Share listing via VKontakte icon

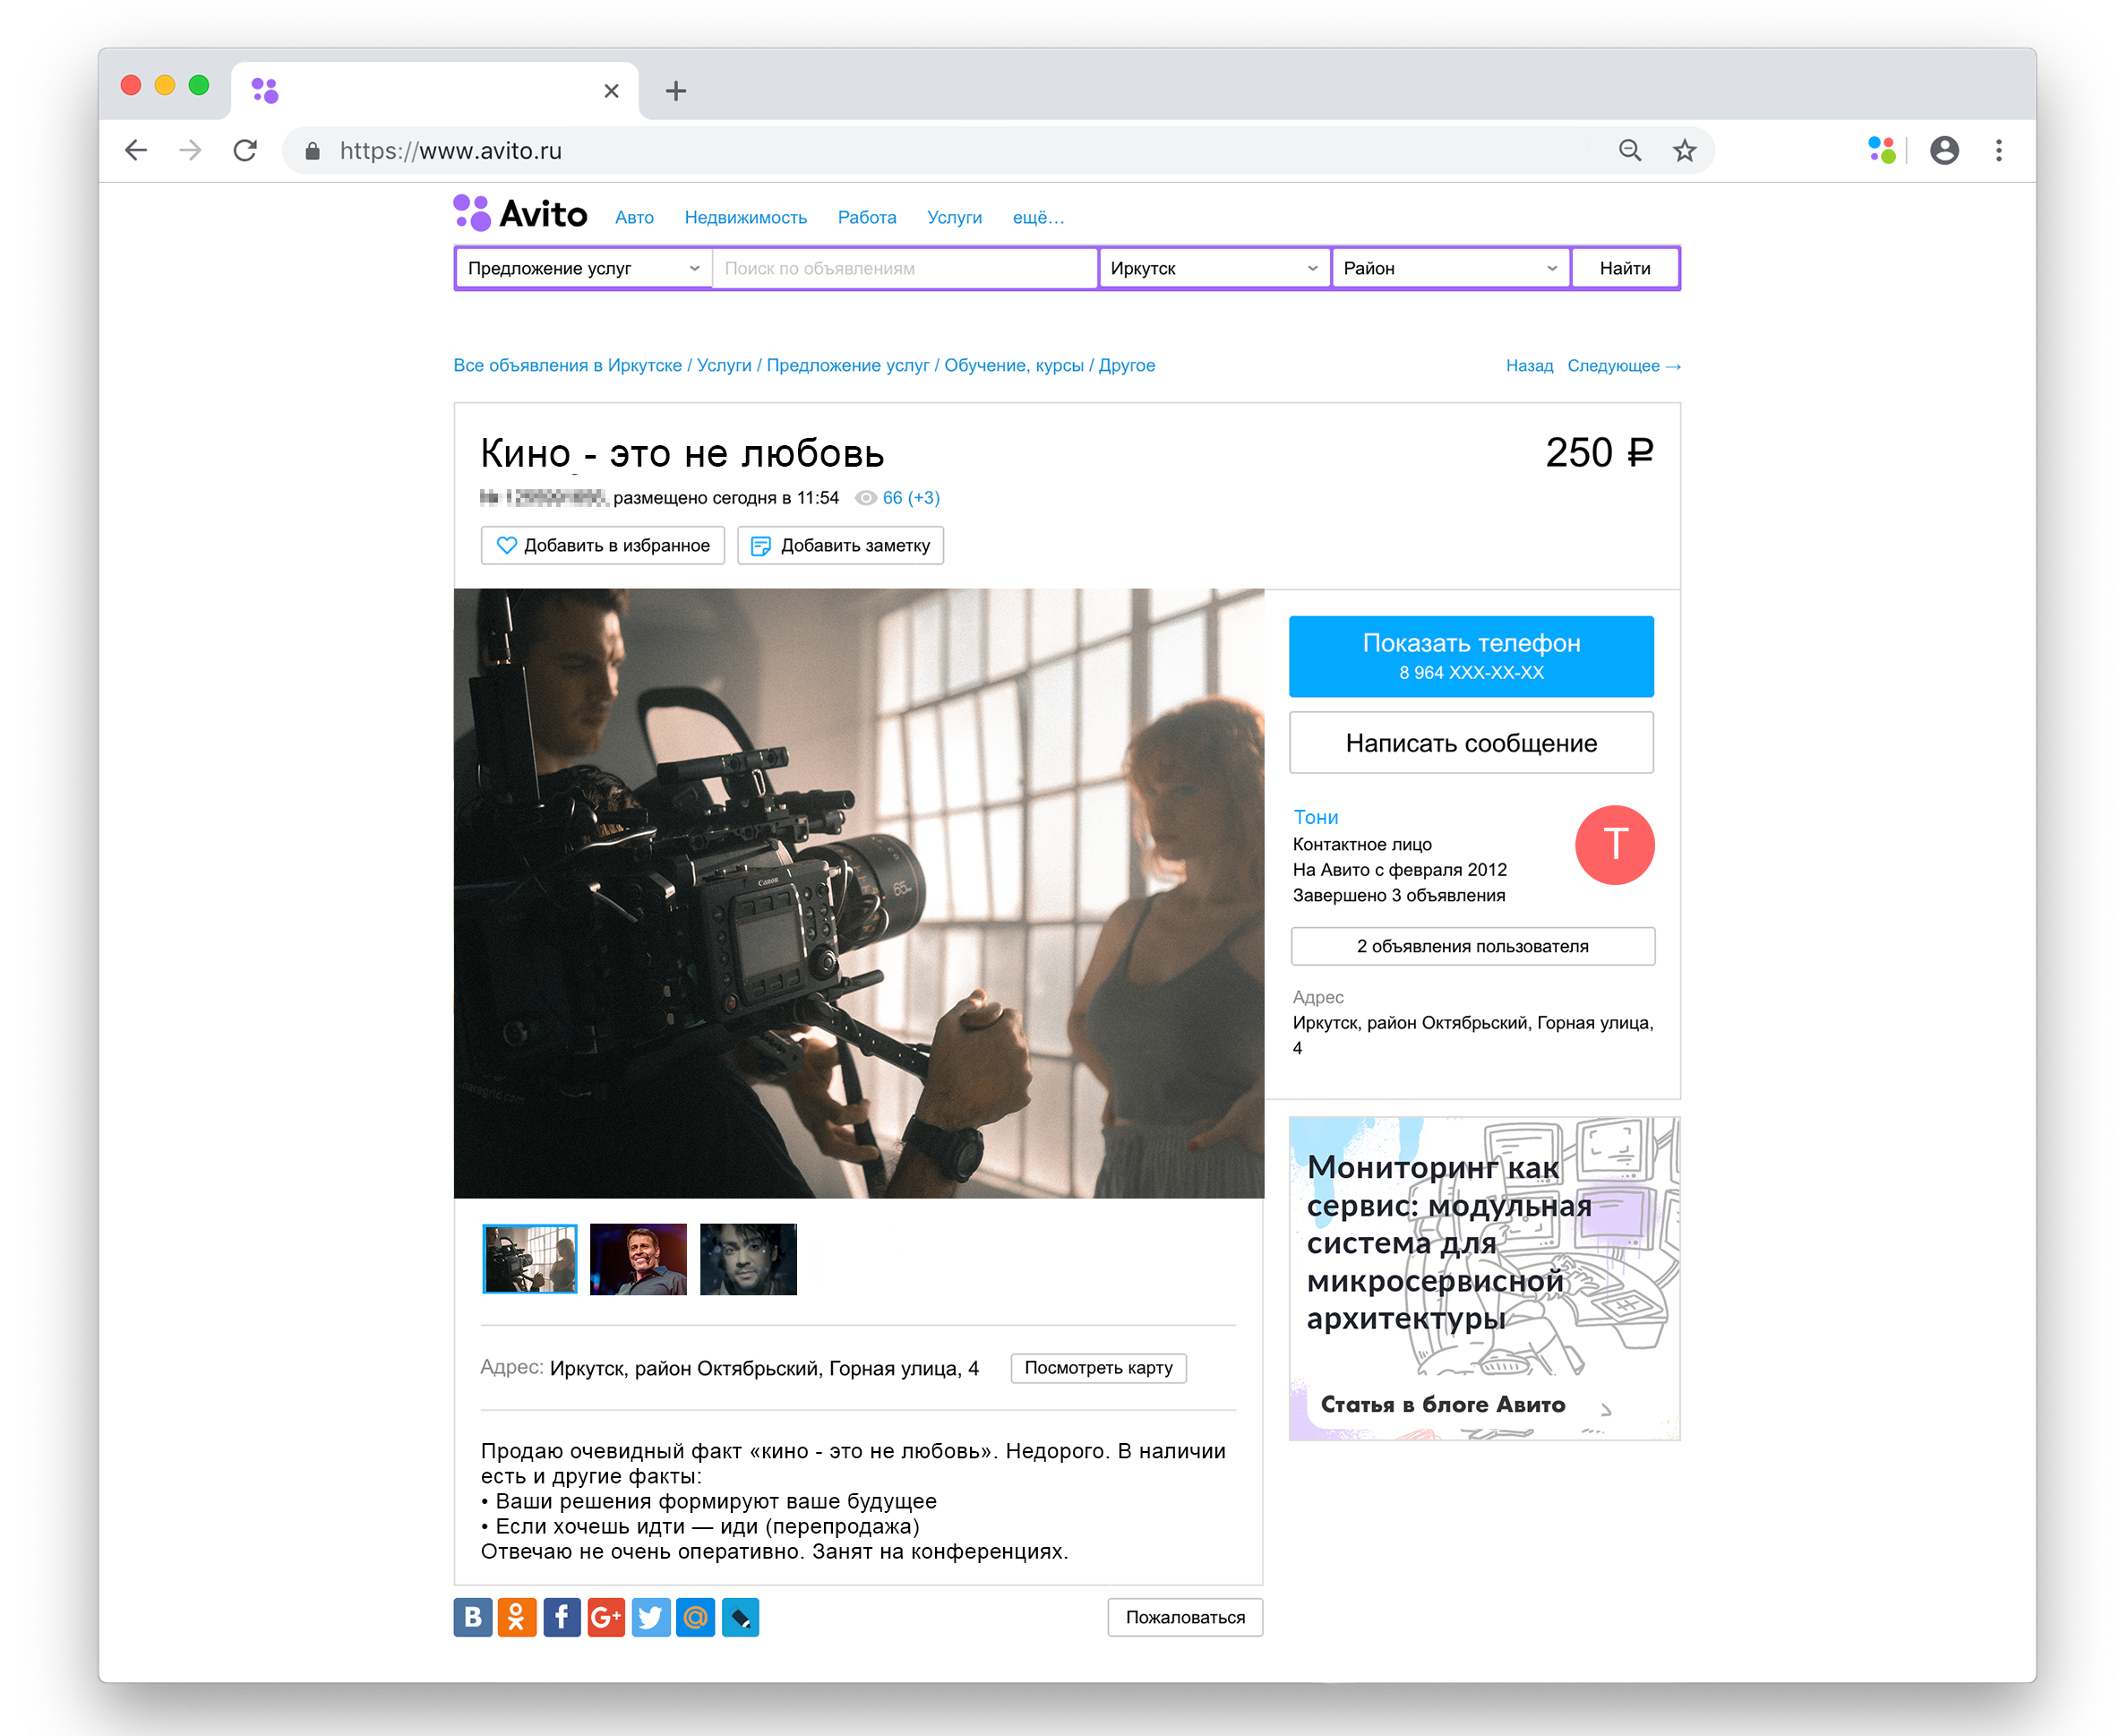tap(473, 1617)
